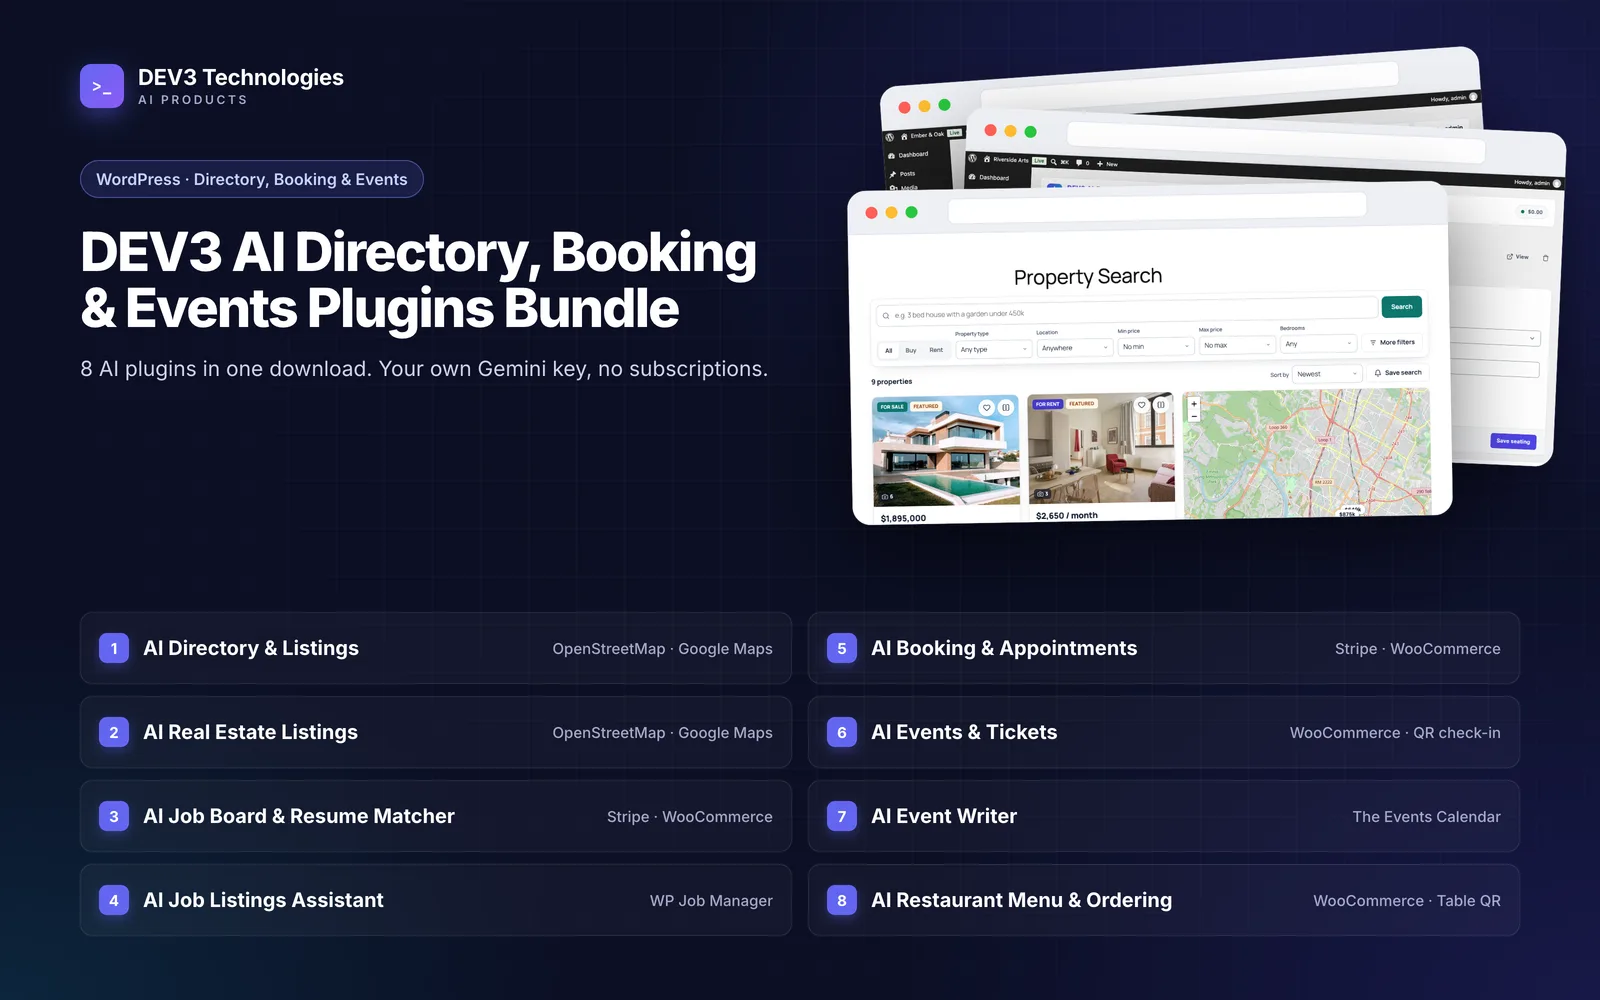
Task: Zoom in the map with plus button
Action: point(1194,404)
